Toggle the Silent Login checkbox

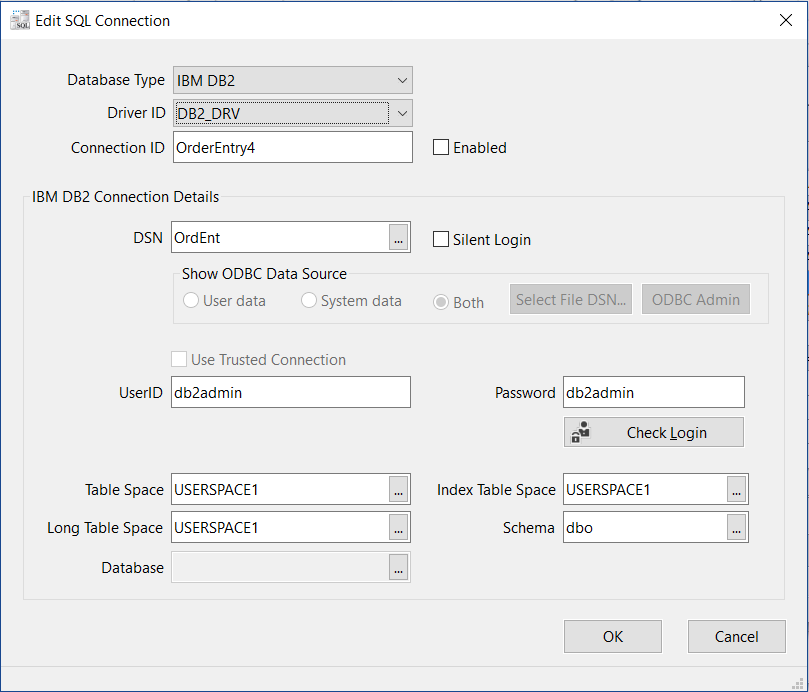(x=441, y=239)
